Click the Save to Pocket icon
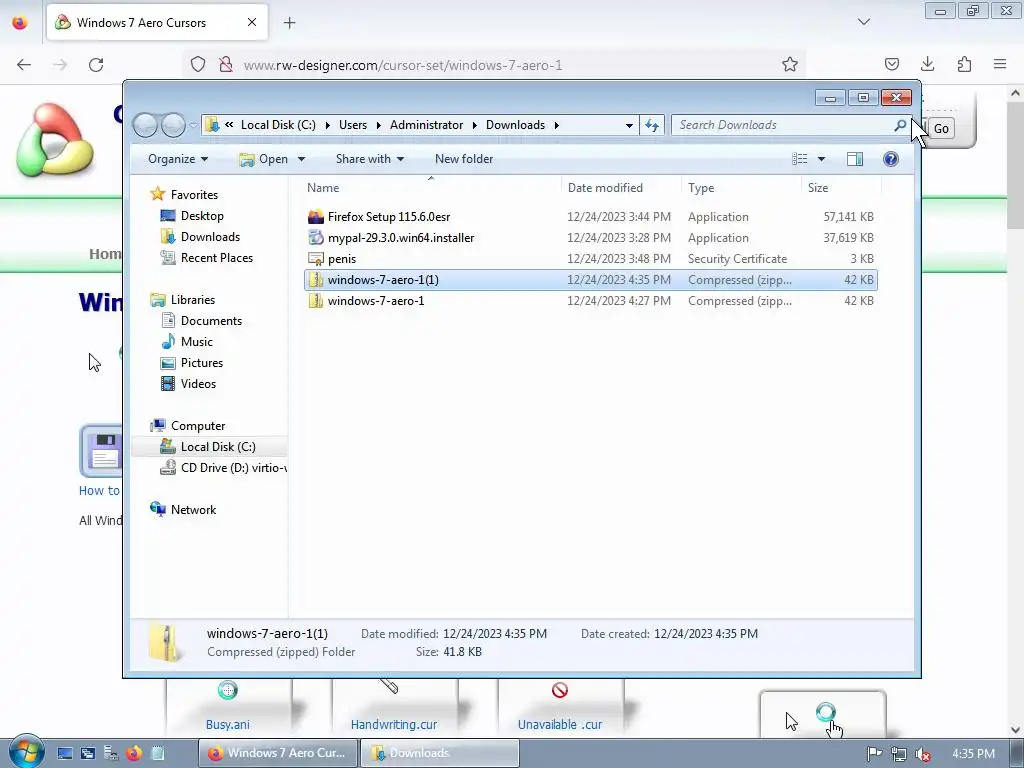 coord(891,64)
